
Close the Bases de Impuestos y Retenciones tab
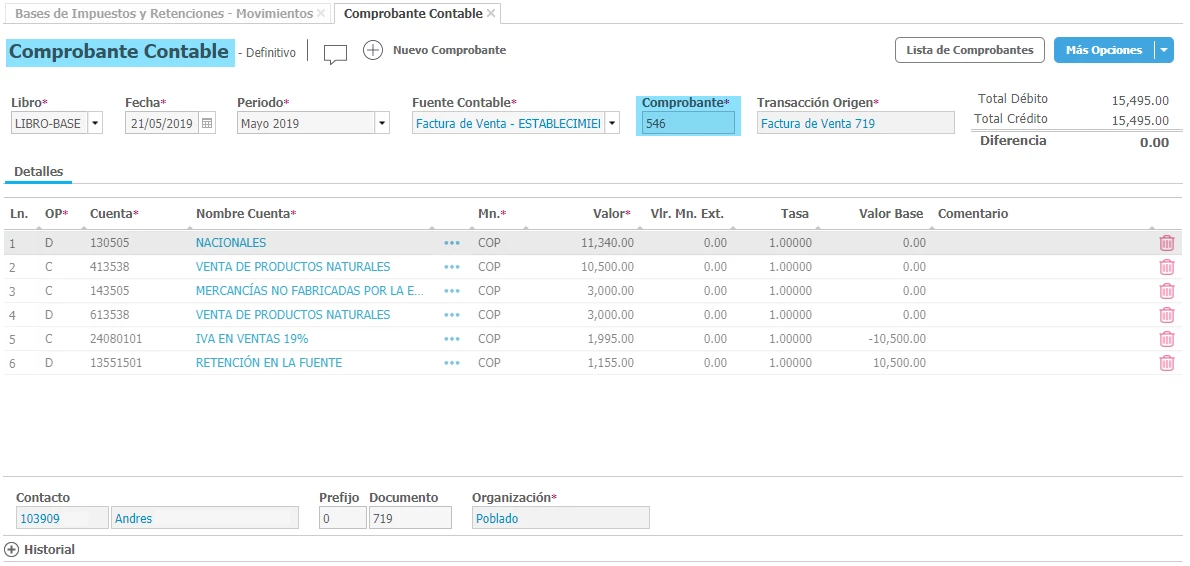point(321,14)
